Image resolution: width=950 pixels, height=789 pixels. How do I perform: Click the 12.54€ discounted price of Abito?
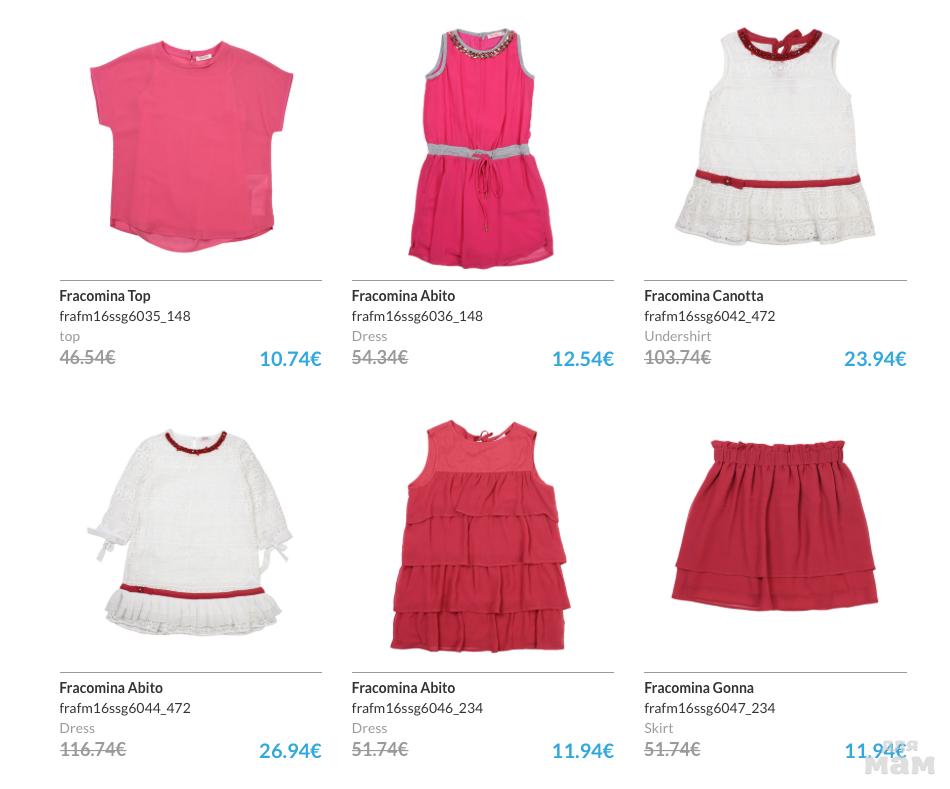click(583, 359)
